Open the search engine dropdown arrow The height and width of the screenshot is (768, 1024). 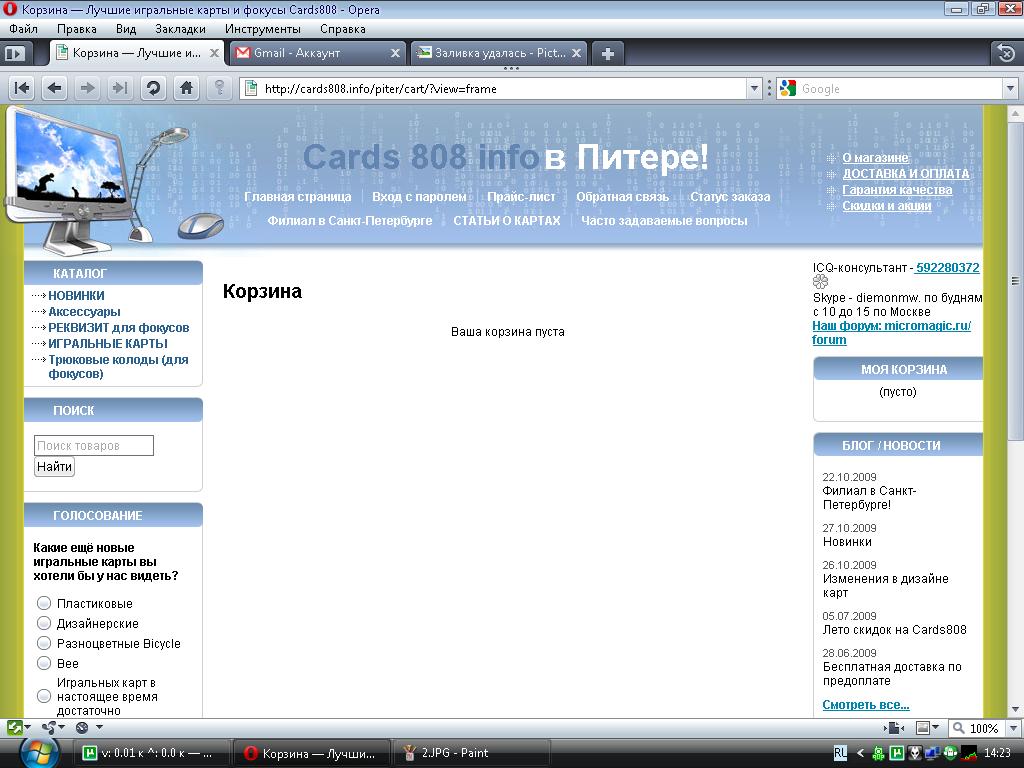pos(1010,88)
